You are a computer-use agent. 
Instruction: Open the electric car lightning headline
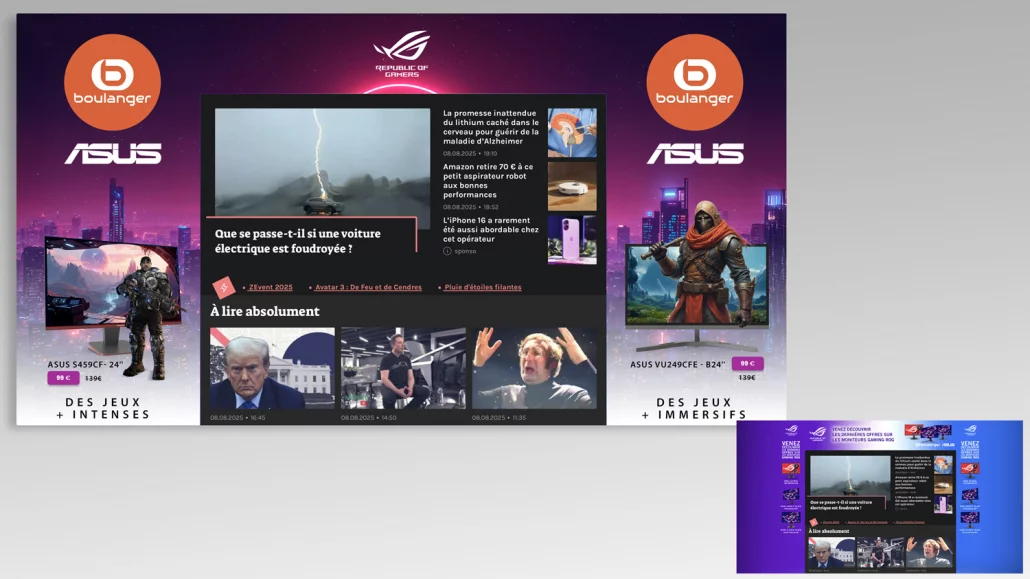pos(297,241)
